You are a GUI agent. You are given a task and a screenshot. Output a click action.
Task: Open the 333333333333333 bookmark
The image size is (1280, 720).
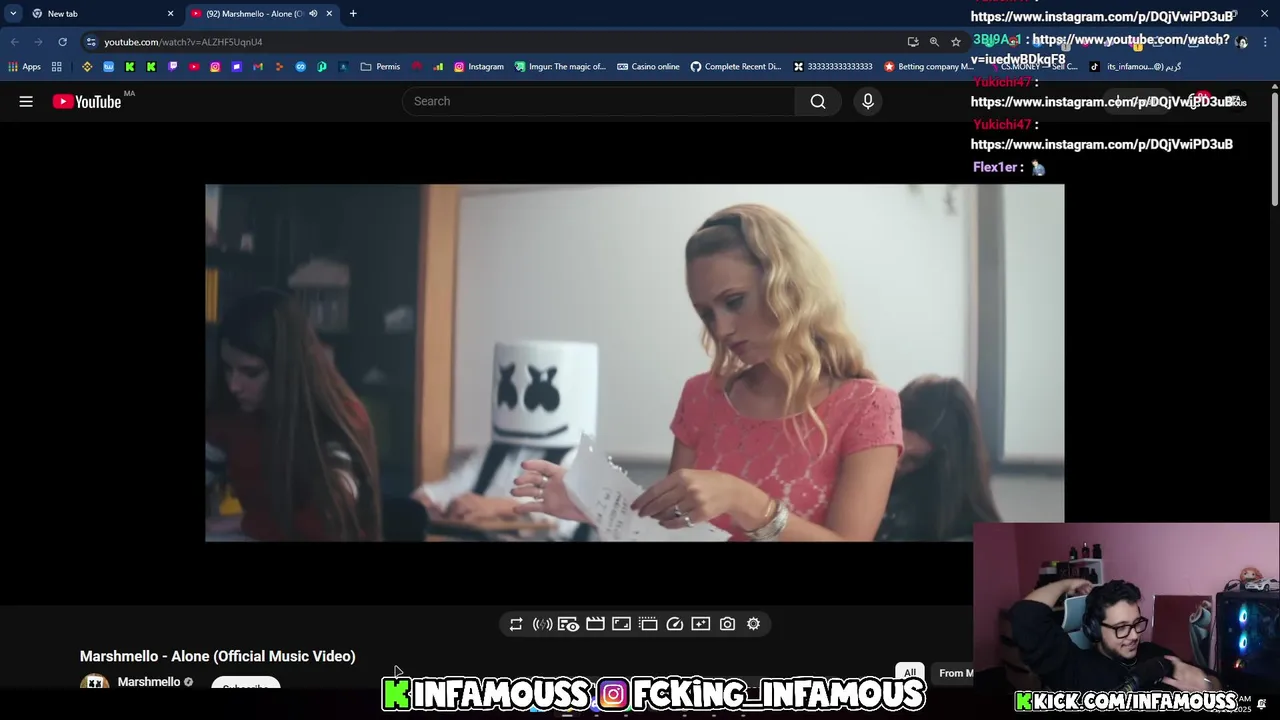(x=833, y=67)
